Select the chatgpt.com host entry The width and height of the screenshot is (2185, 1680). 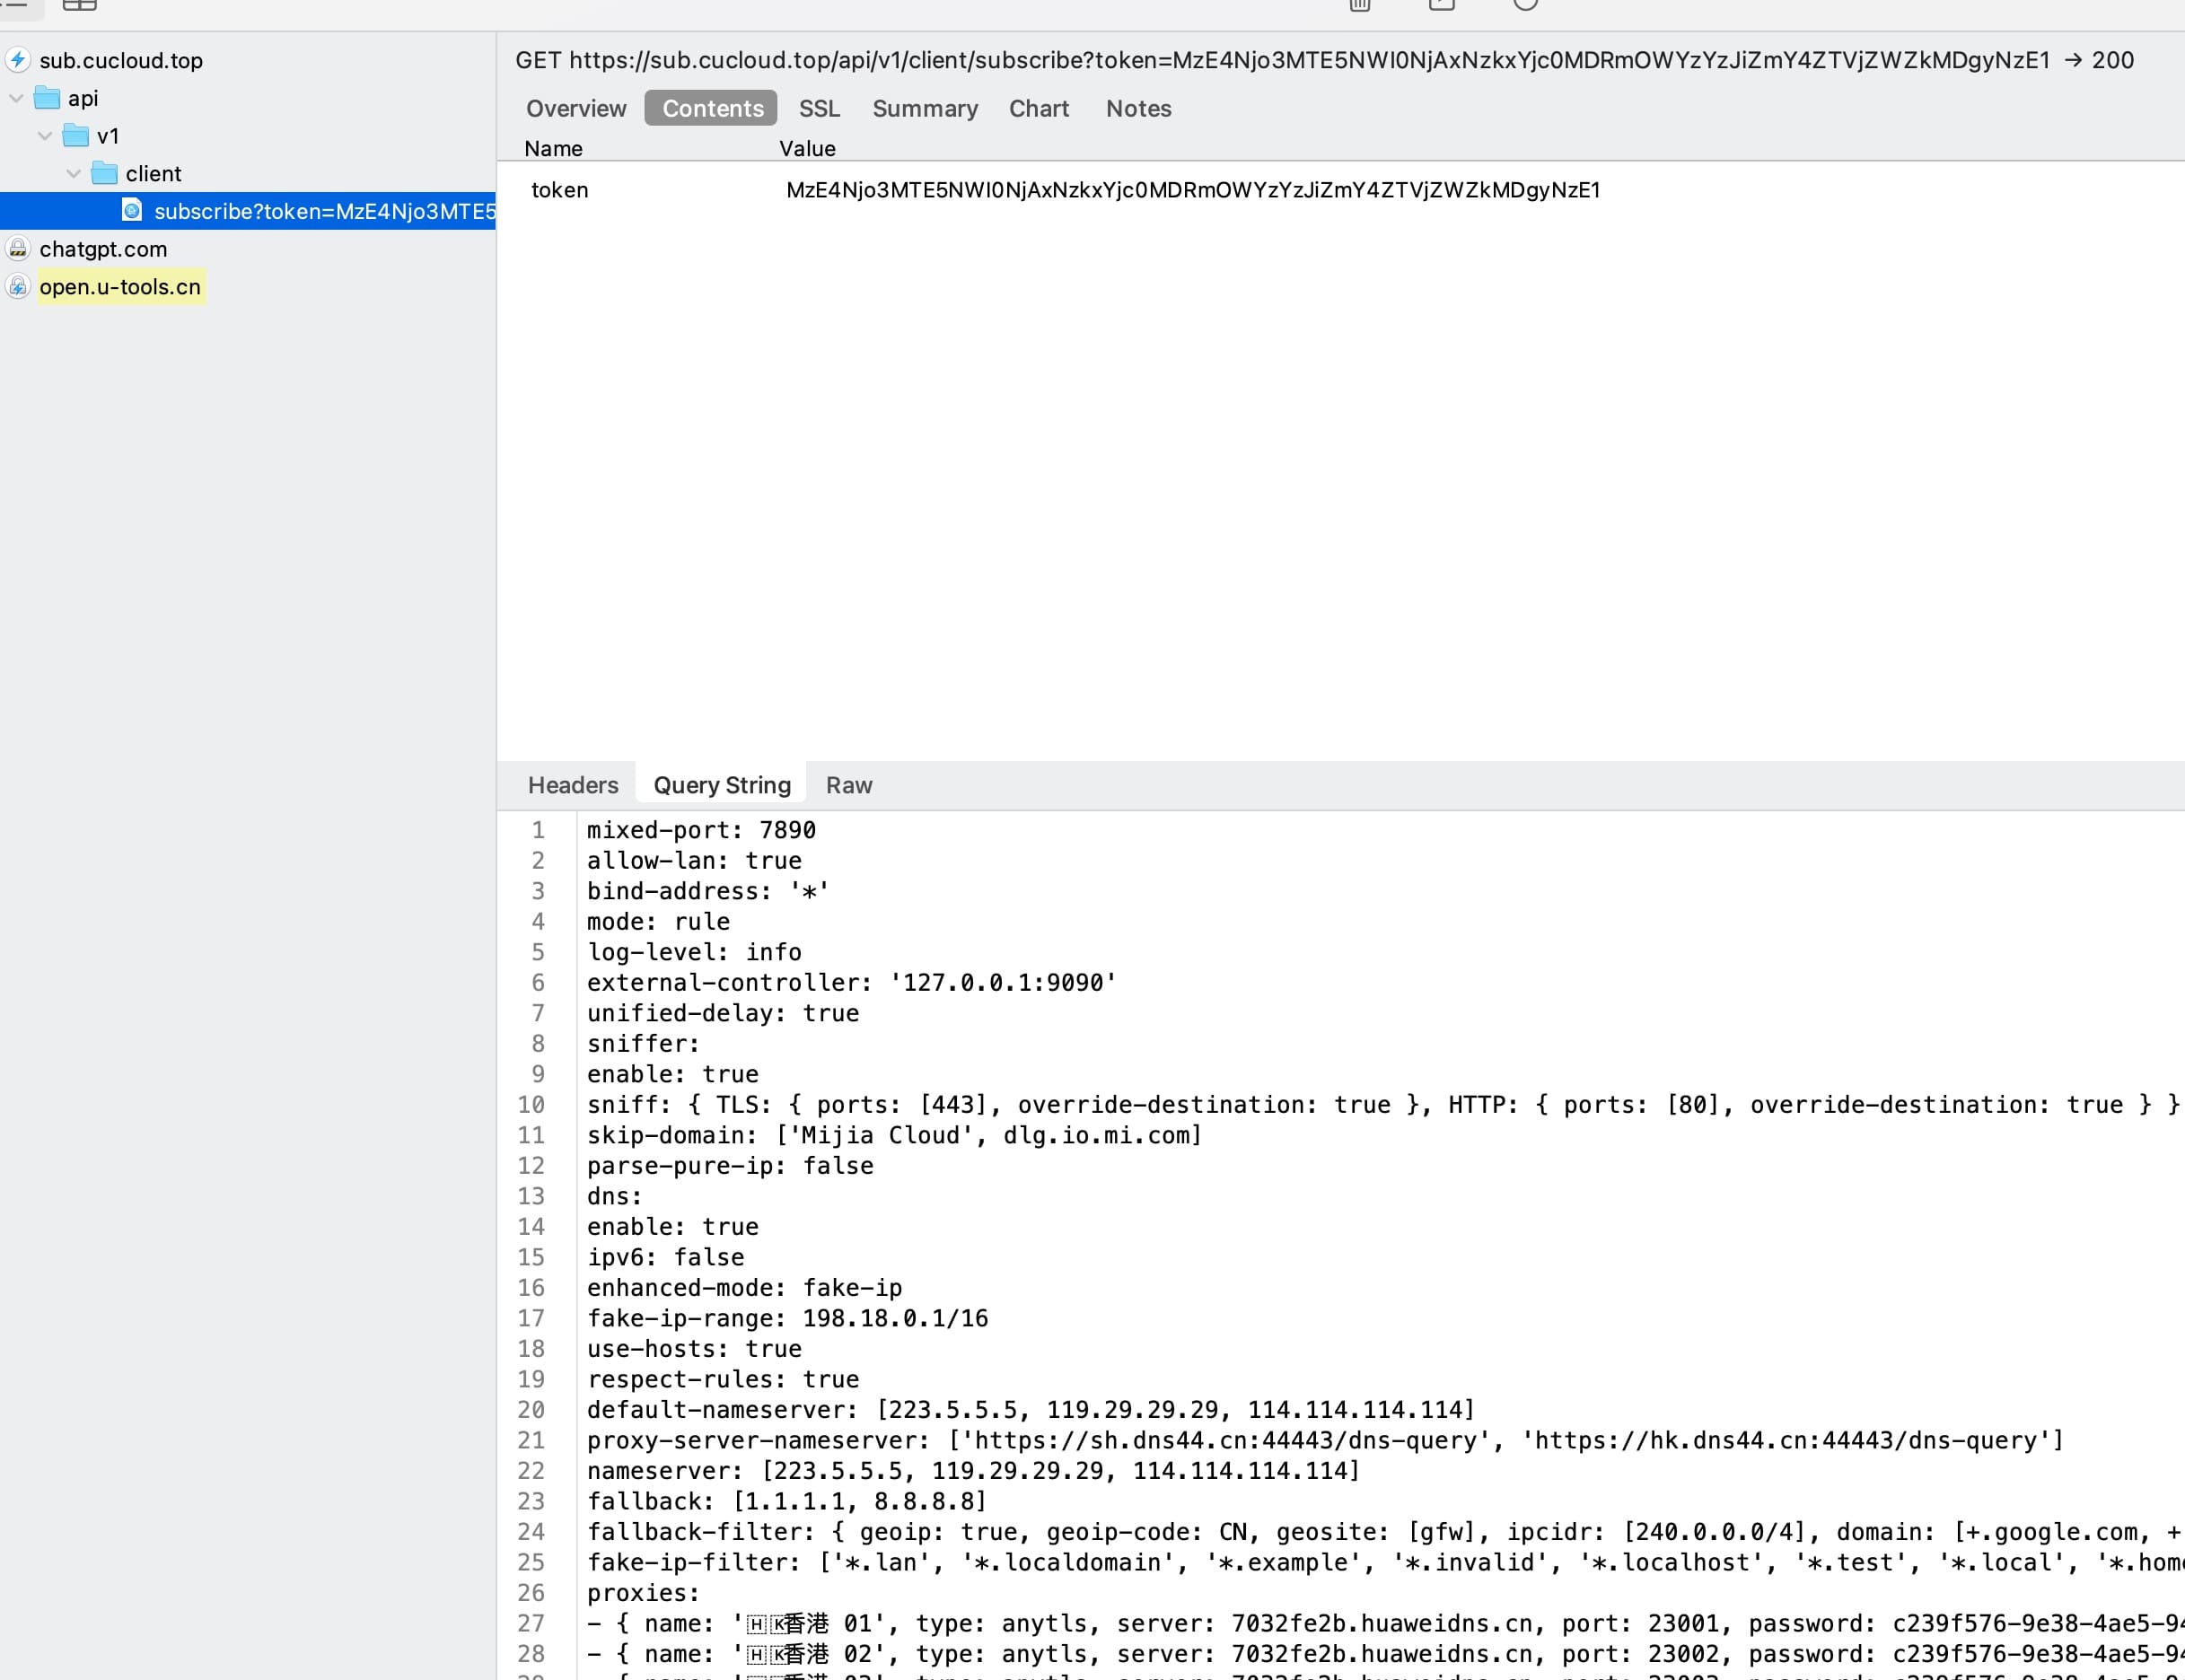(103, 249)
